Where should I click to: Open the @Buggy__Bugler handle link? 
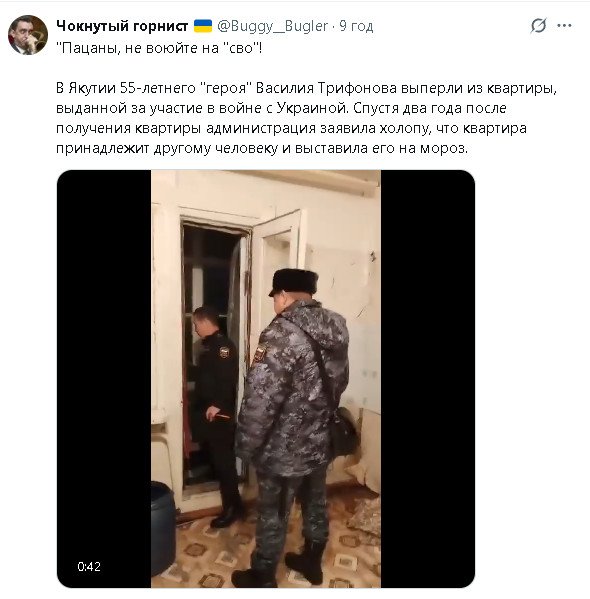tap(272, 26)
